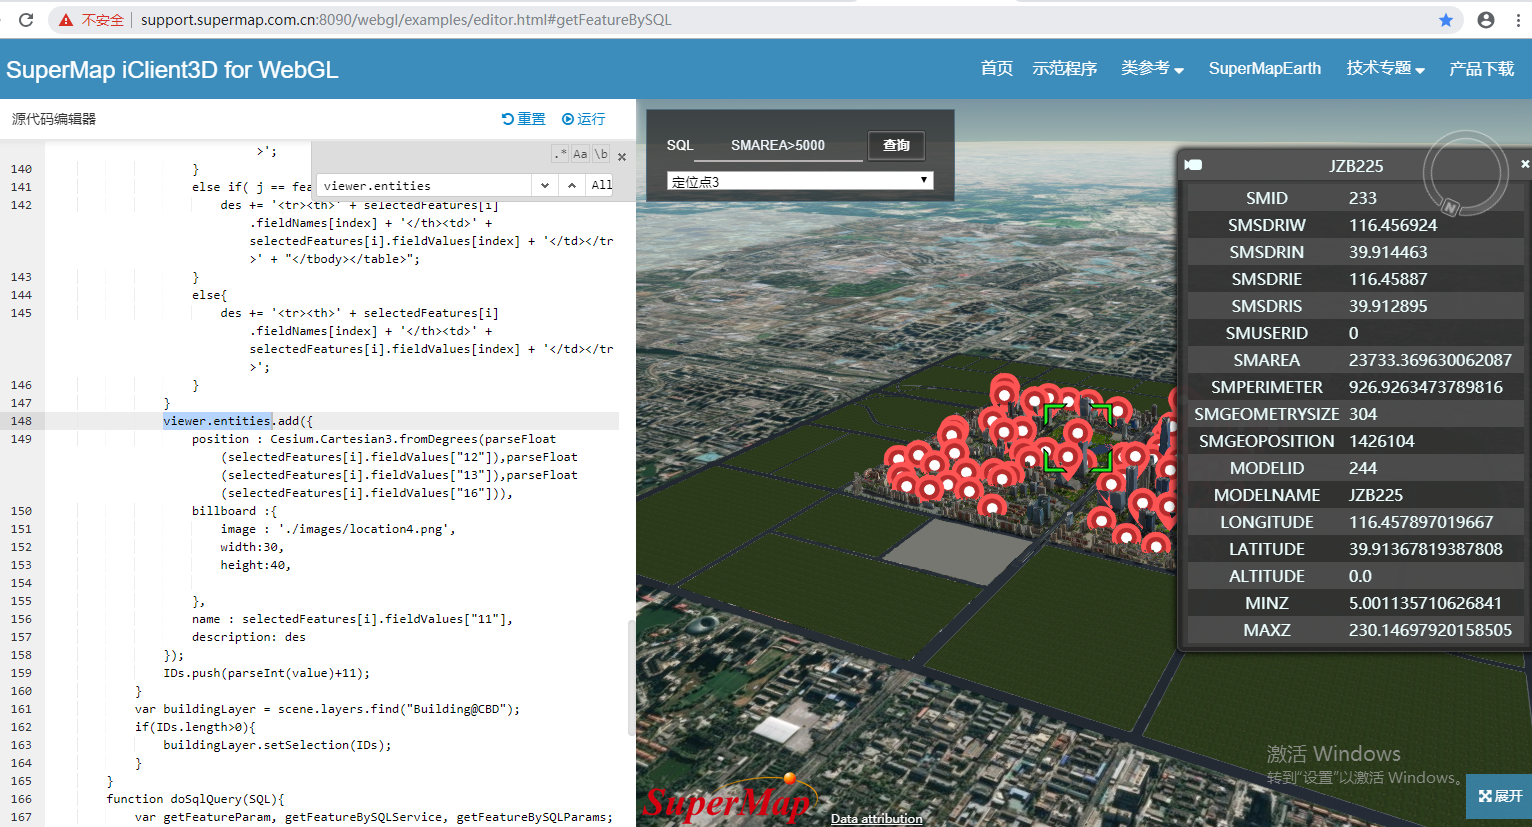This screenshot has width=1532, height=827.
Task: Select the SMSDRIN value 39.914463
Action: click(1388, 252)
